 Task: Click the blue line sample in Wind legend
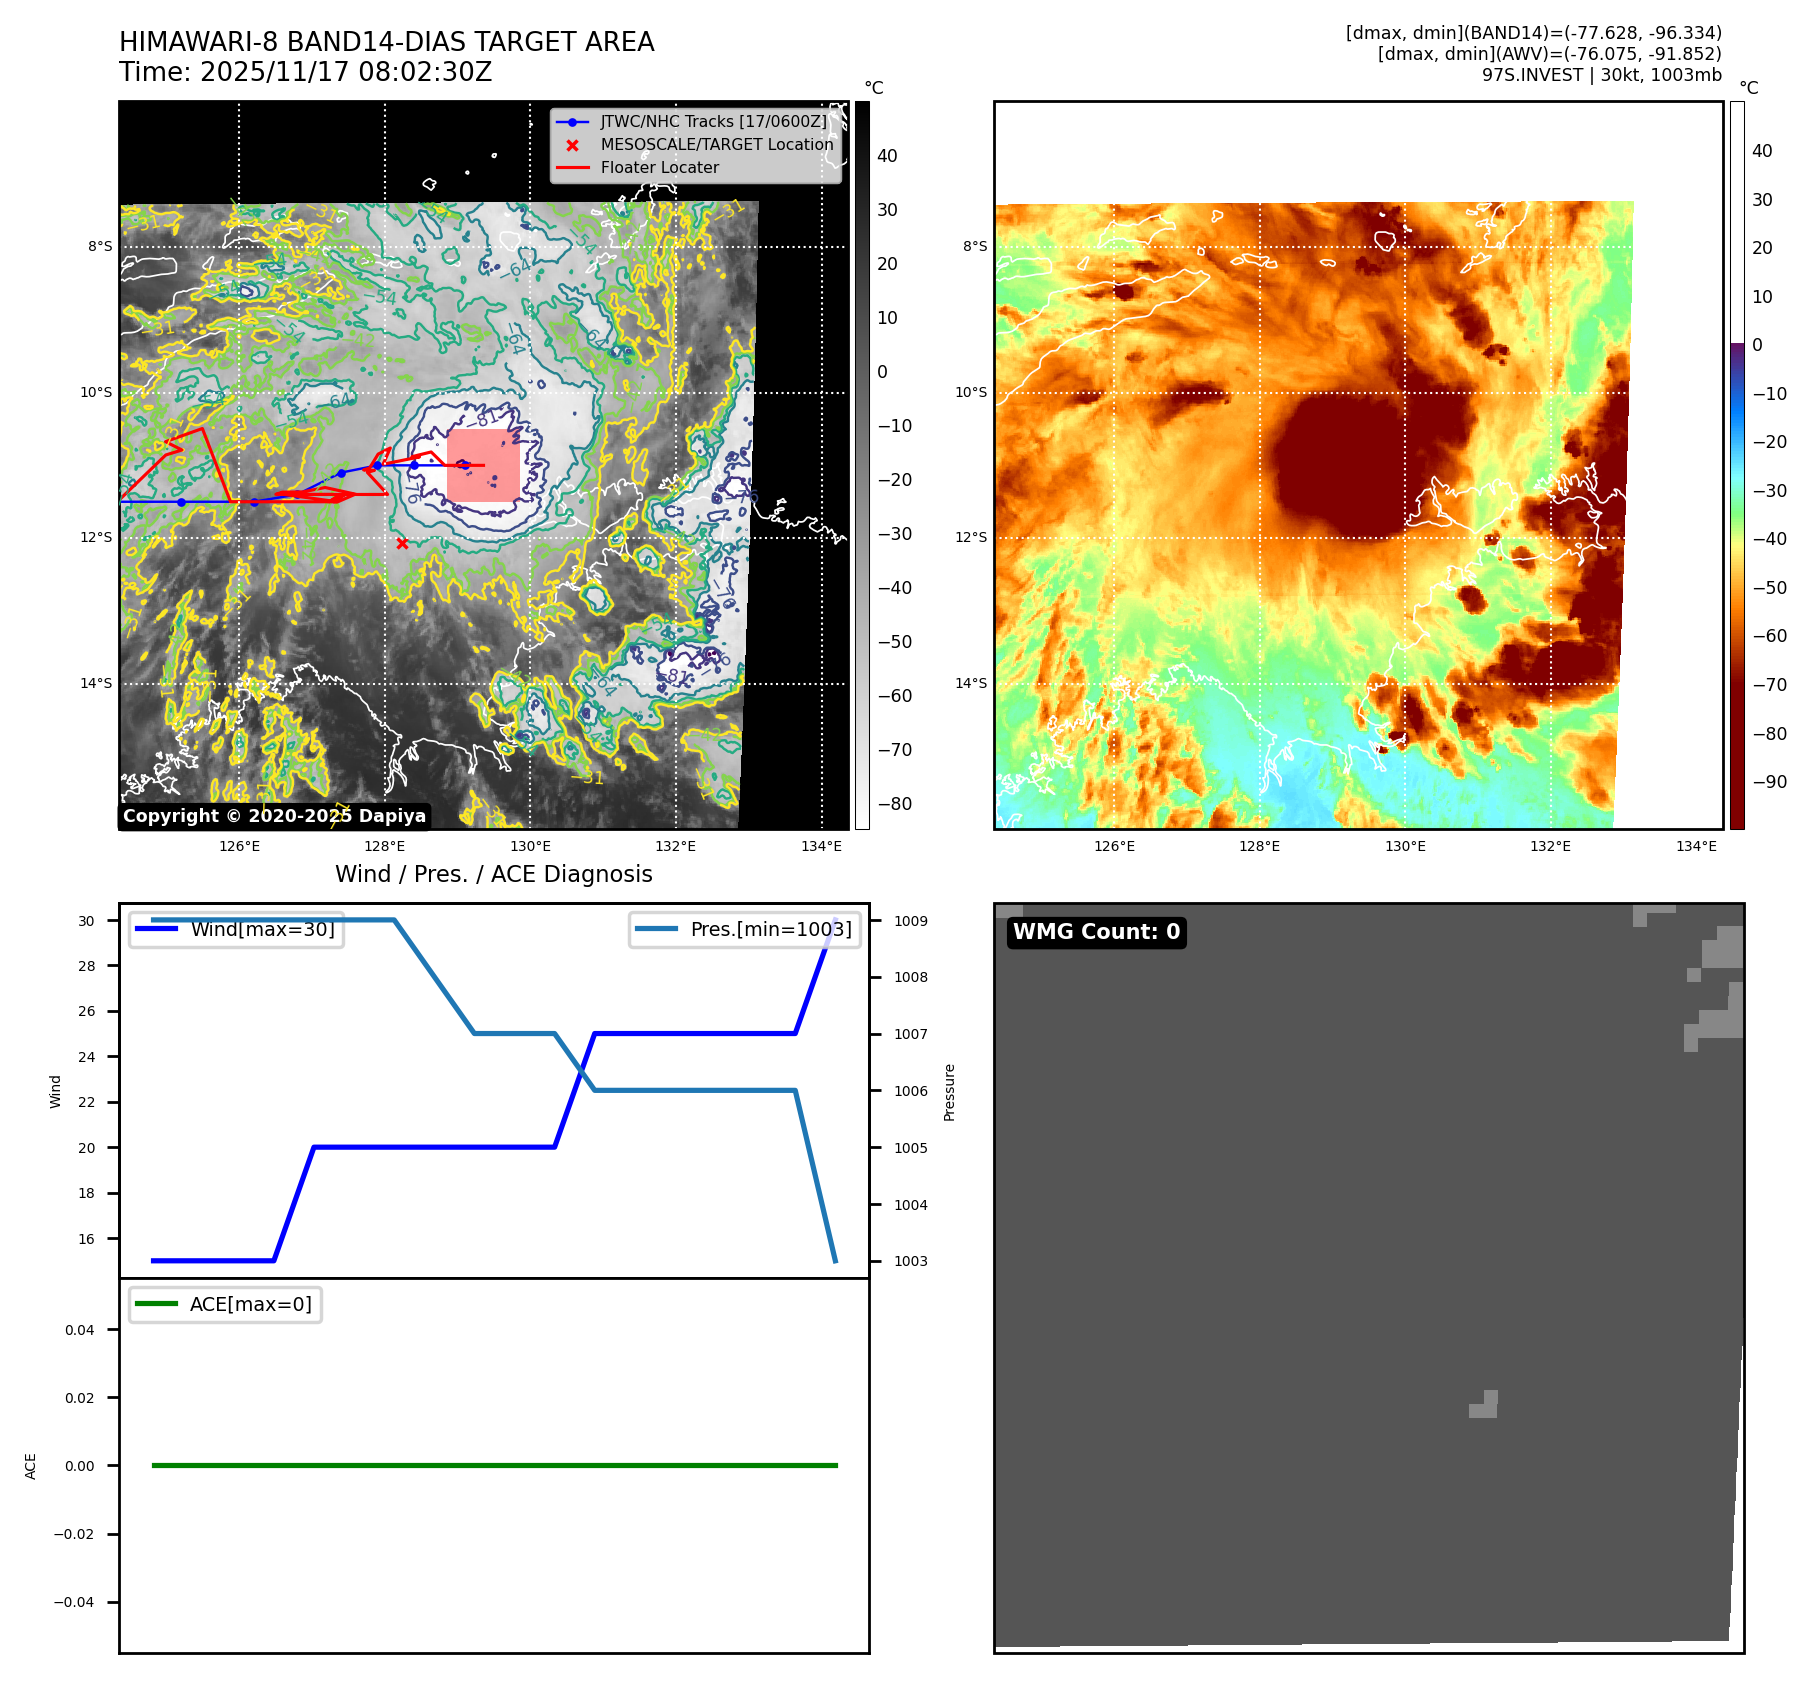pyautogui.click(x=157, y=929)
